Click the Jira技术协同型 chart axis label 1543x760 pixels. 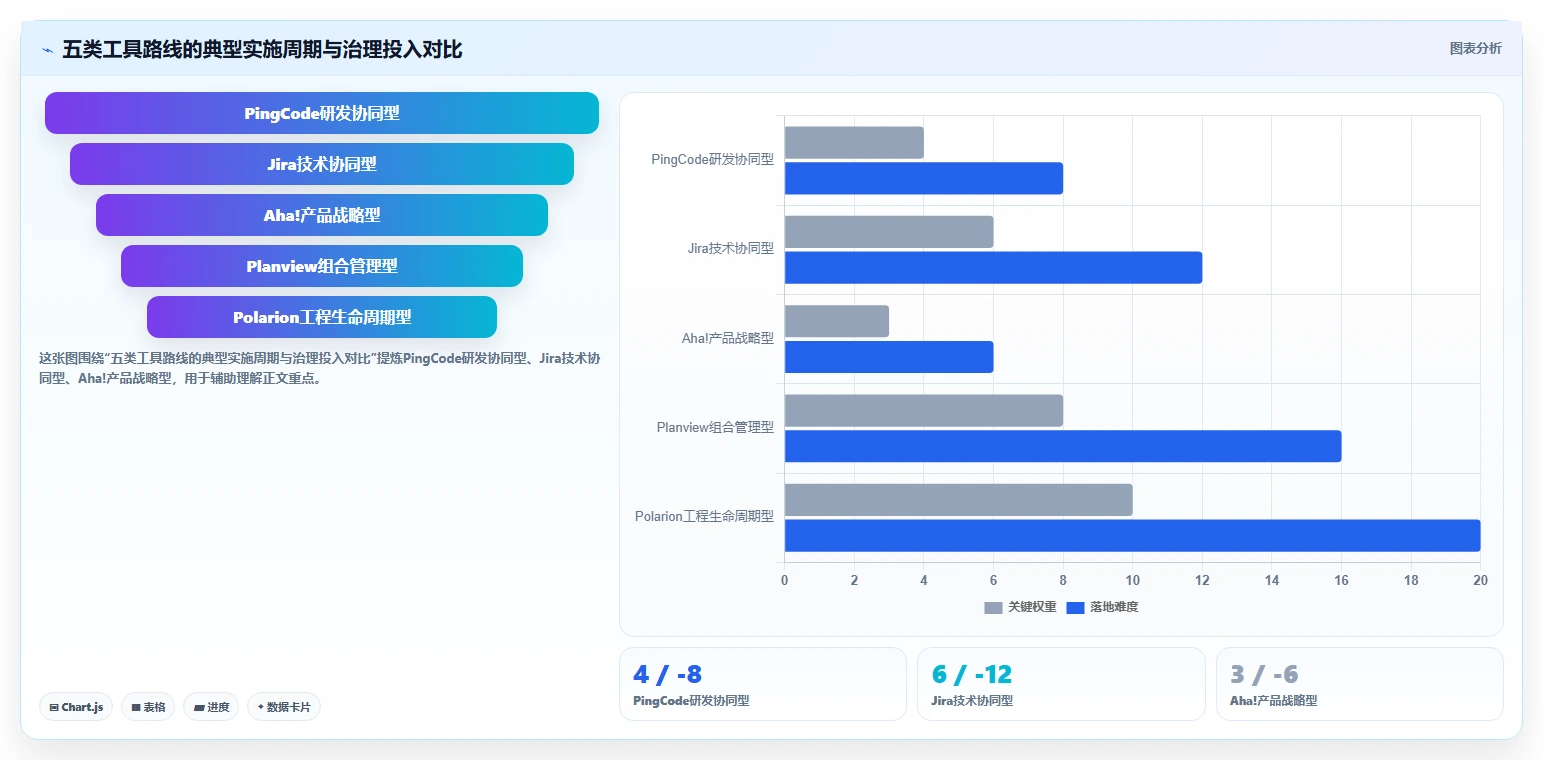point(731,248)
